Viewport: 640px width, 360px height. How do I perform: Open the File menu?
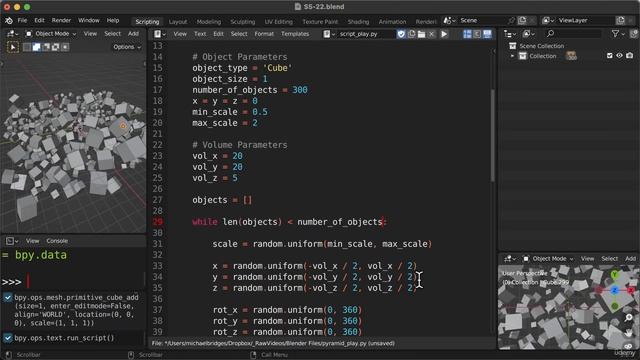tap(22, 20)
